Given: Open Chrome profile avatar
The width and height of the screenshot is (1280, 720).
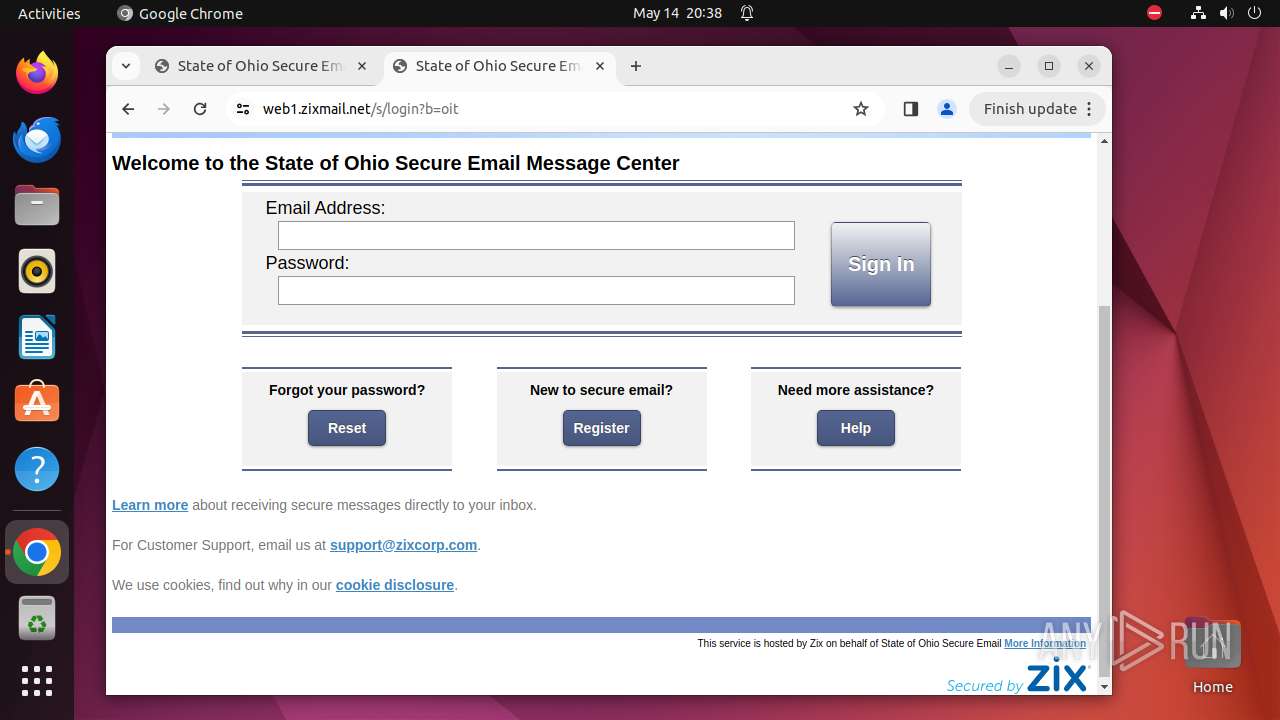Looking at the screenshot, I should 947,109.
